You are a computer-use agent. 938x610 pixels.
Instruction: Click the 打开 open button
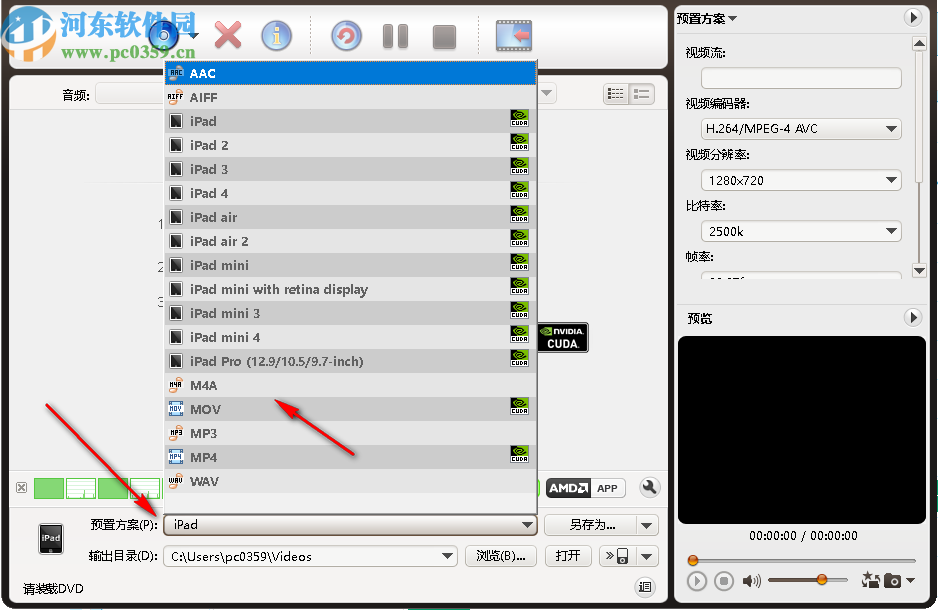tap(567, 556)
